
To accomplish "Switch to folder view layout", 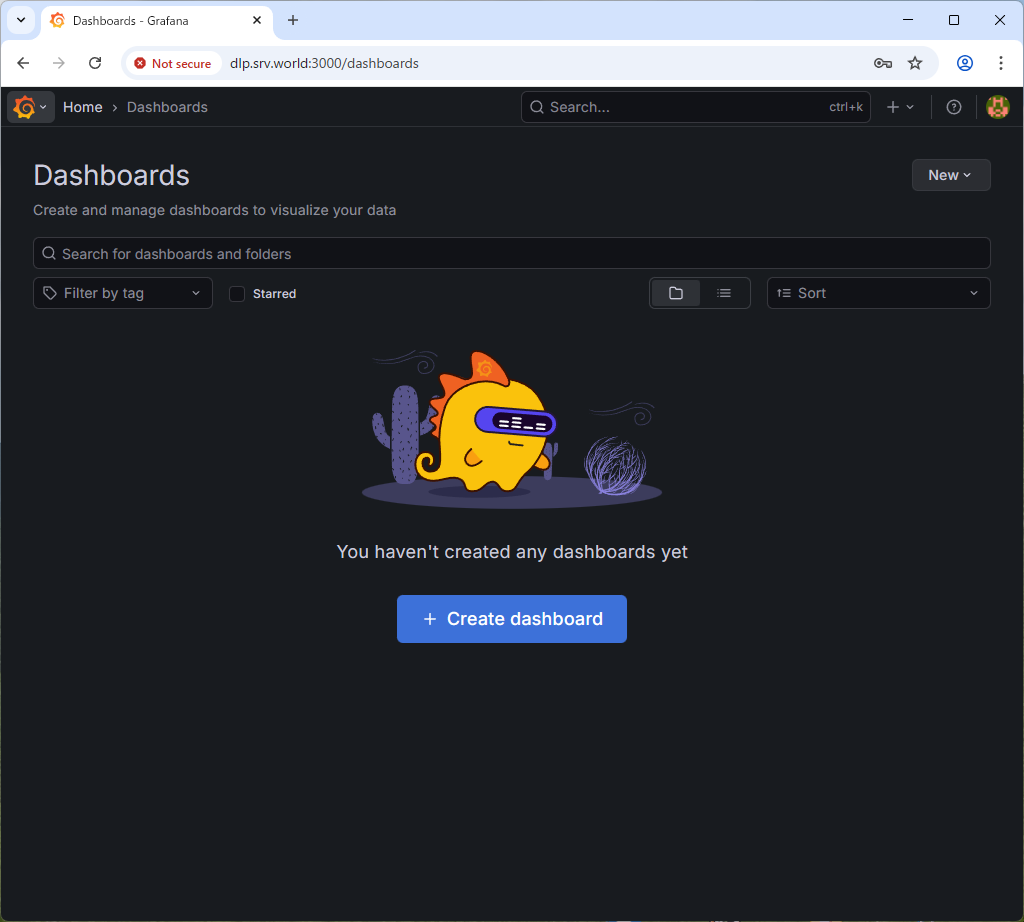I will (675, 293).
